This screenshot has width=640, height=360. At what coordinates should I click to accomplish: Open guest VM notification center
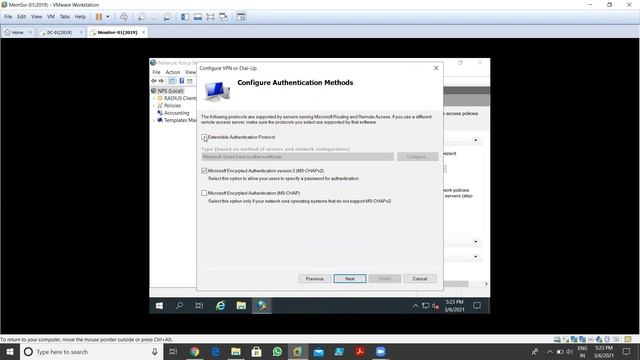(x=477, y=305)
